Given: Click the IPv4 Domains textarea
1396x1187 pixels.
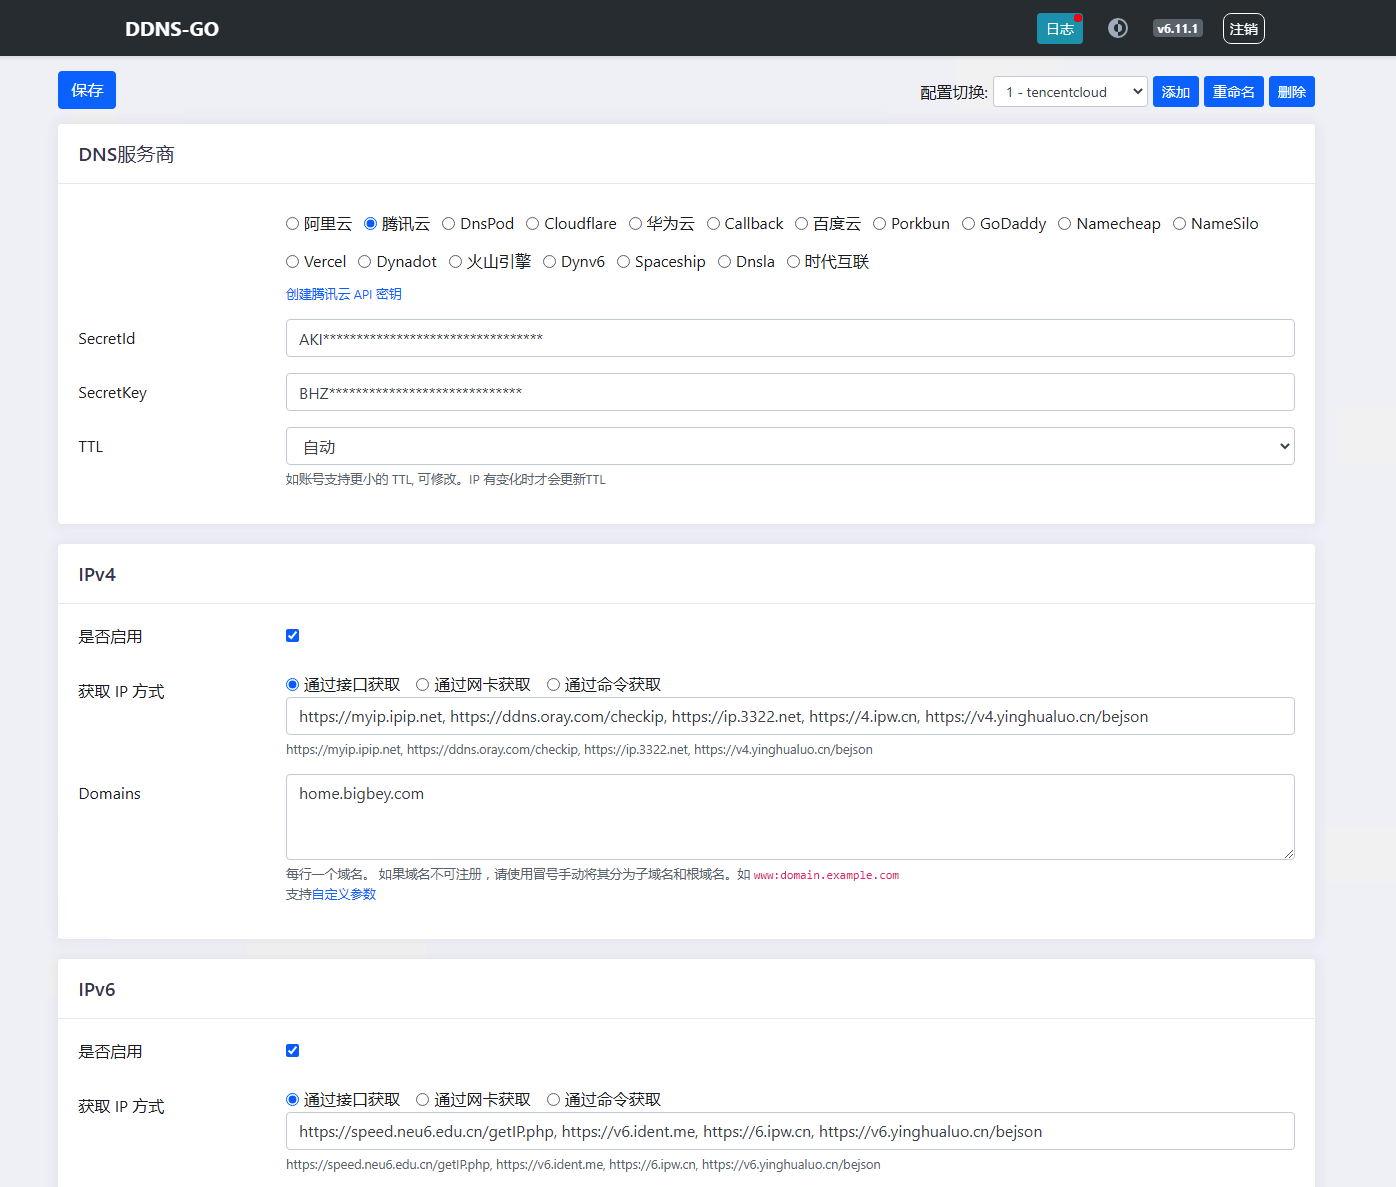Looking at the screenshot, I should 790,817.
